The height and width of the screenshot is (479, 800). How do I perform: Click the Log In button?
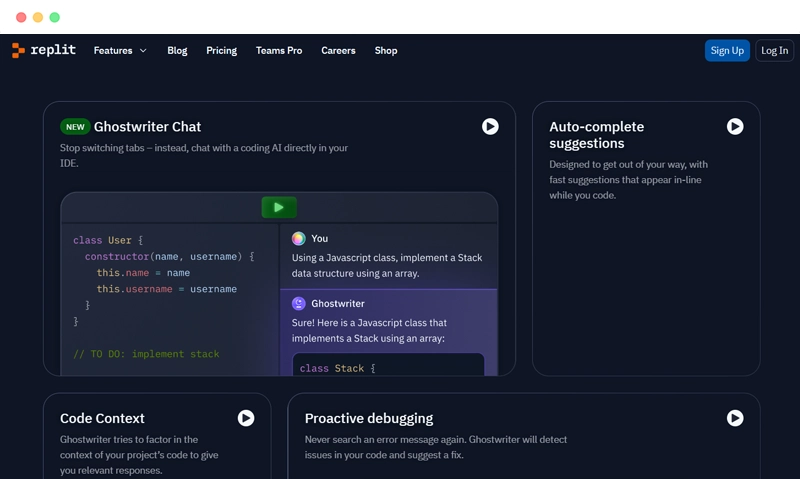(x=774, y=51)
